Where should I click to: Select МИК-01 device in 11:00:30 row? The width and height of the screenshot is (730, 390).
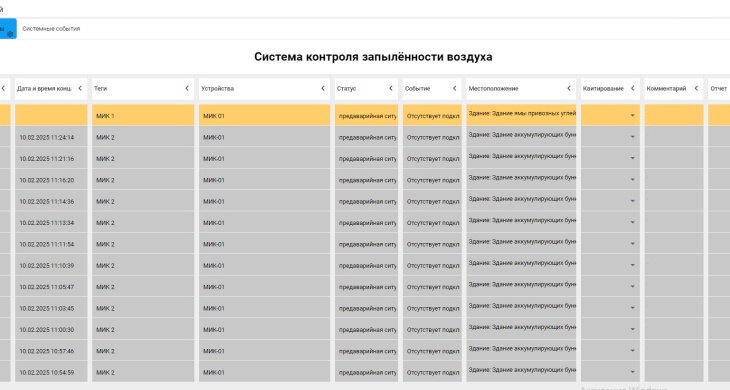coord(264,330)
